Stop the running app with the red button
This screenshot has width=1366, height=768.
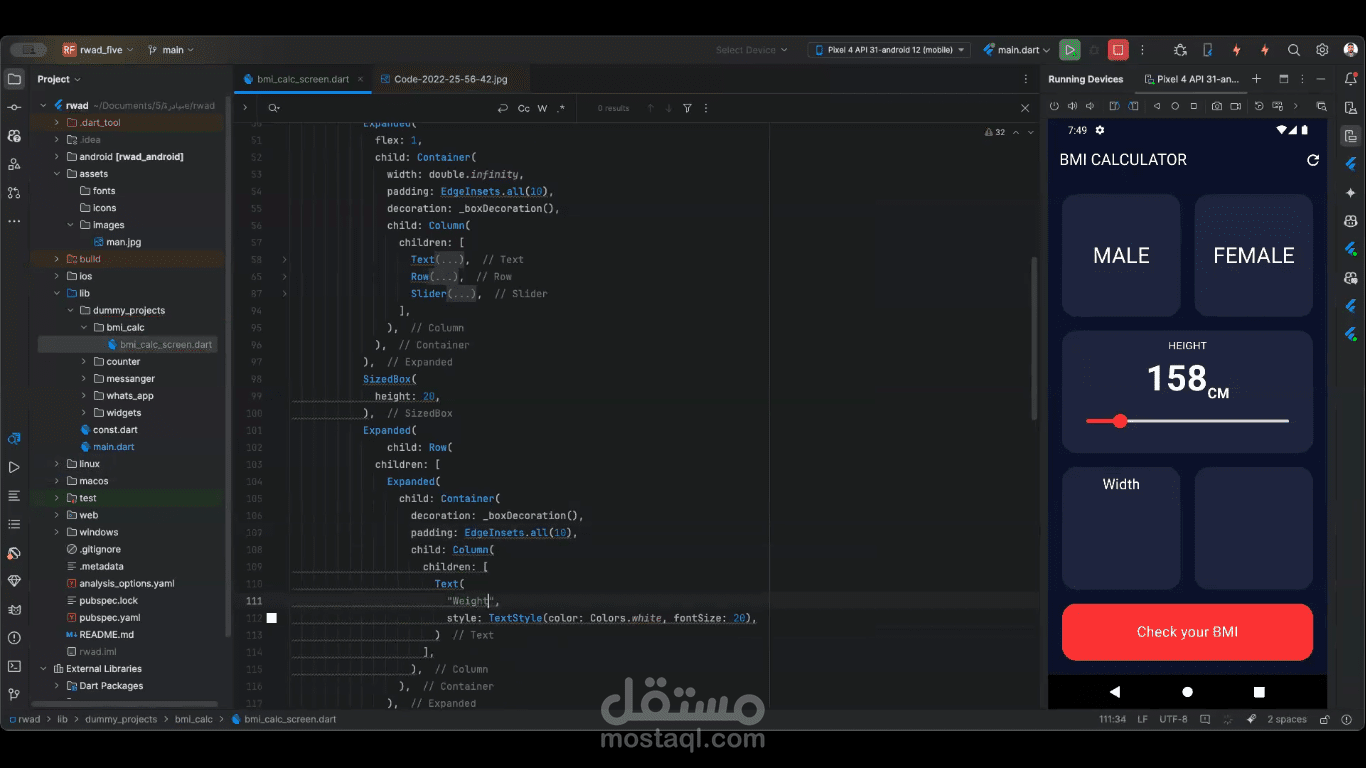pyautogui.click(x=1118, y=50)
